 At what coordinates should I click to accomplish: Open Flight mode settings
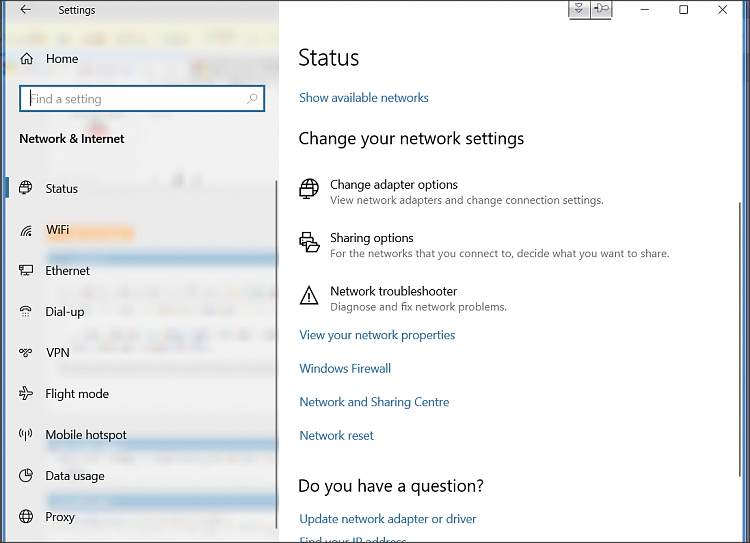77,394
